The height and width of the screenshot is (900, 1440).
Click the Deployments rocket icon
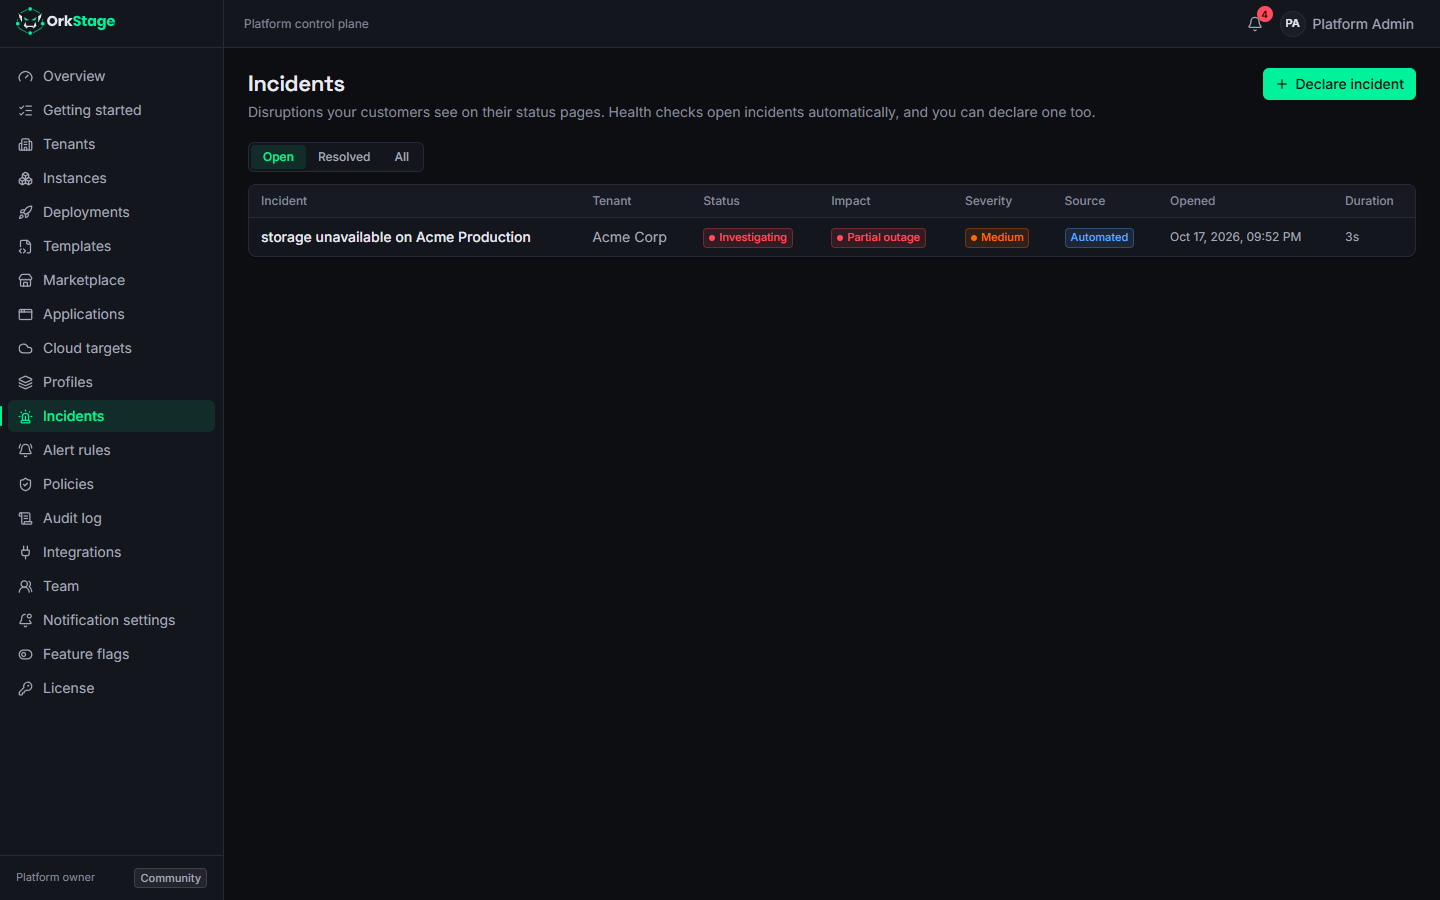pyautogui.click(x=26, y=212)
